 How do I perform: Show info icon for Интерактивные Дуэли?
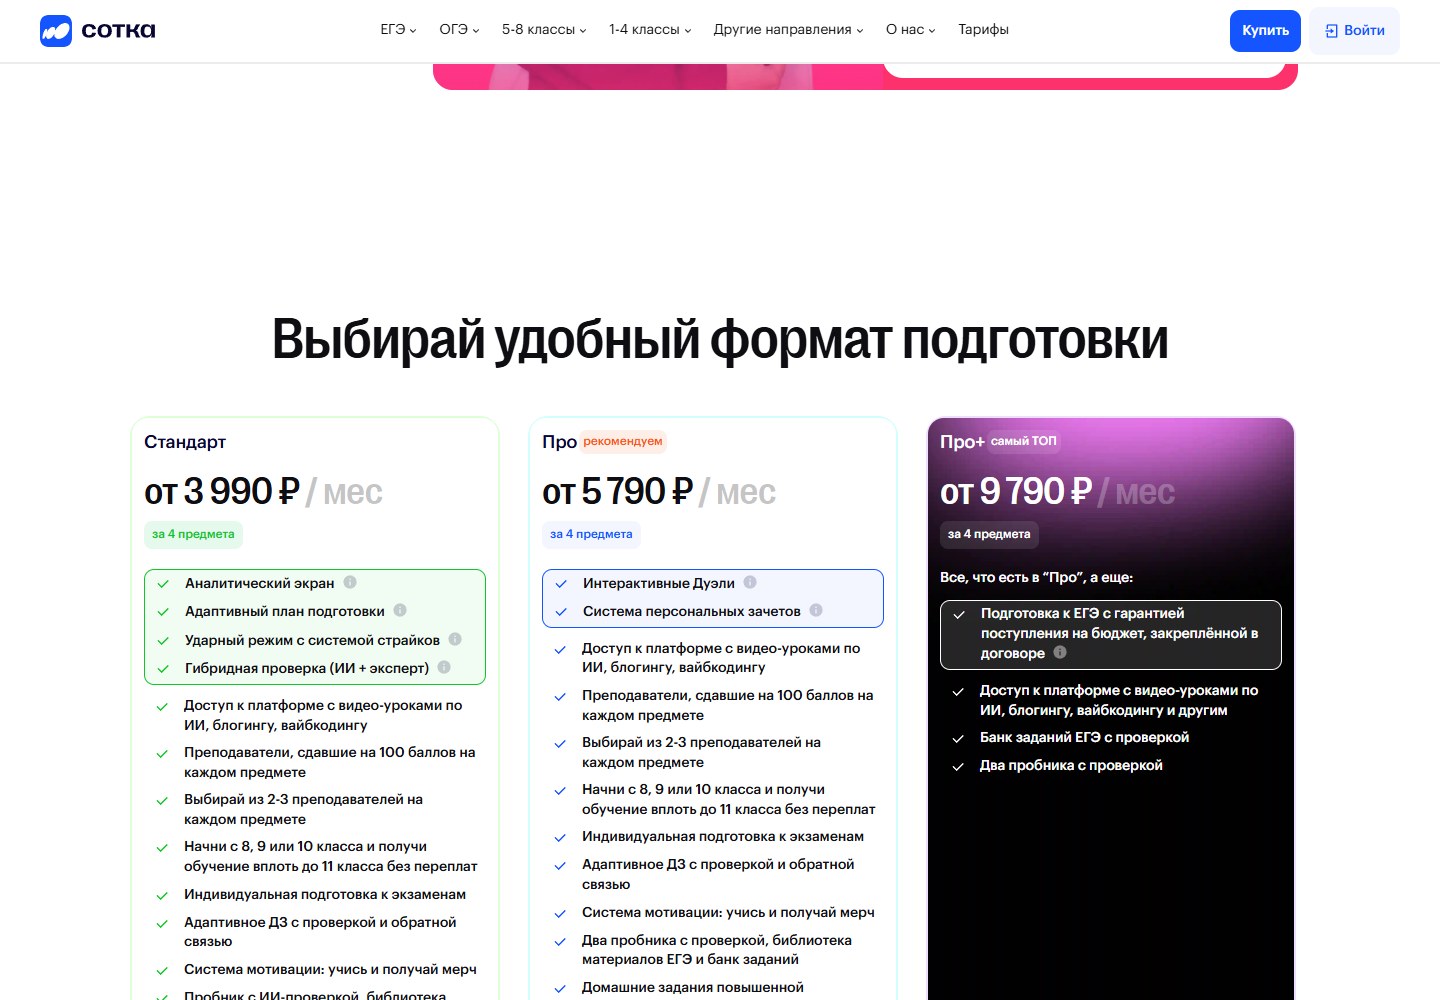[750, 582]
